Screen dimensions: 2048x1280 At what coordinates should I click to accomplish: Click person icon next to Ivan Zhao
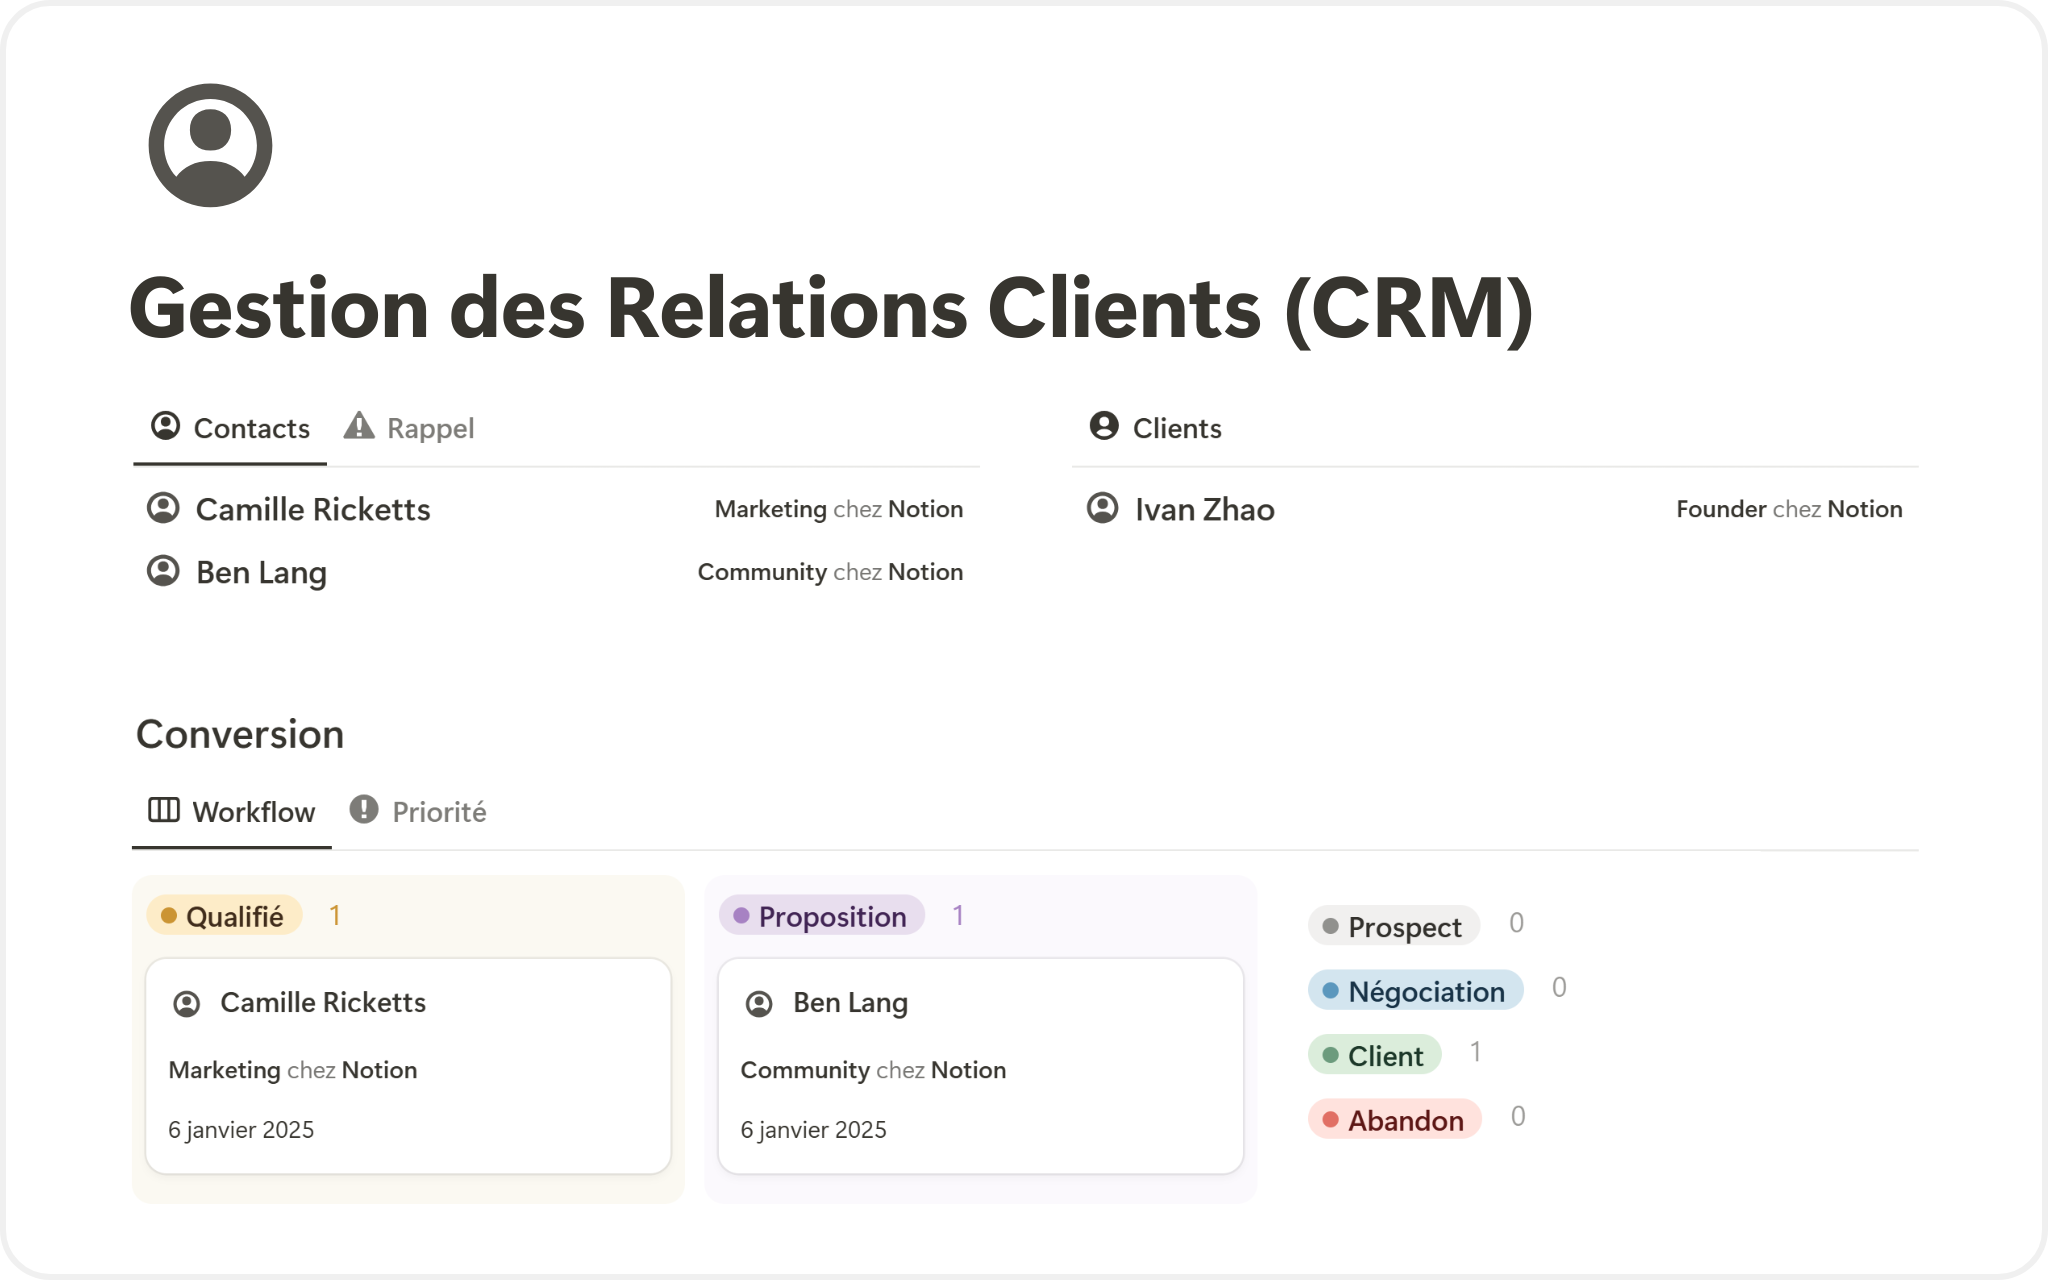click(1102, 509)
